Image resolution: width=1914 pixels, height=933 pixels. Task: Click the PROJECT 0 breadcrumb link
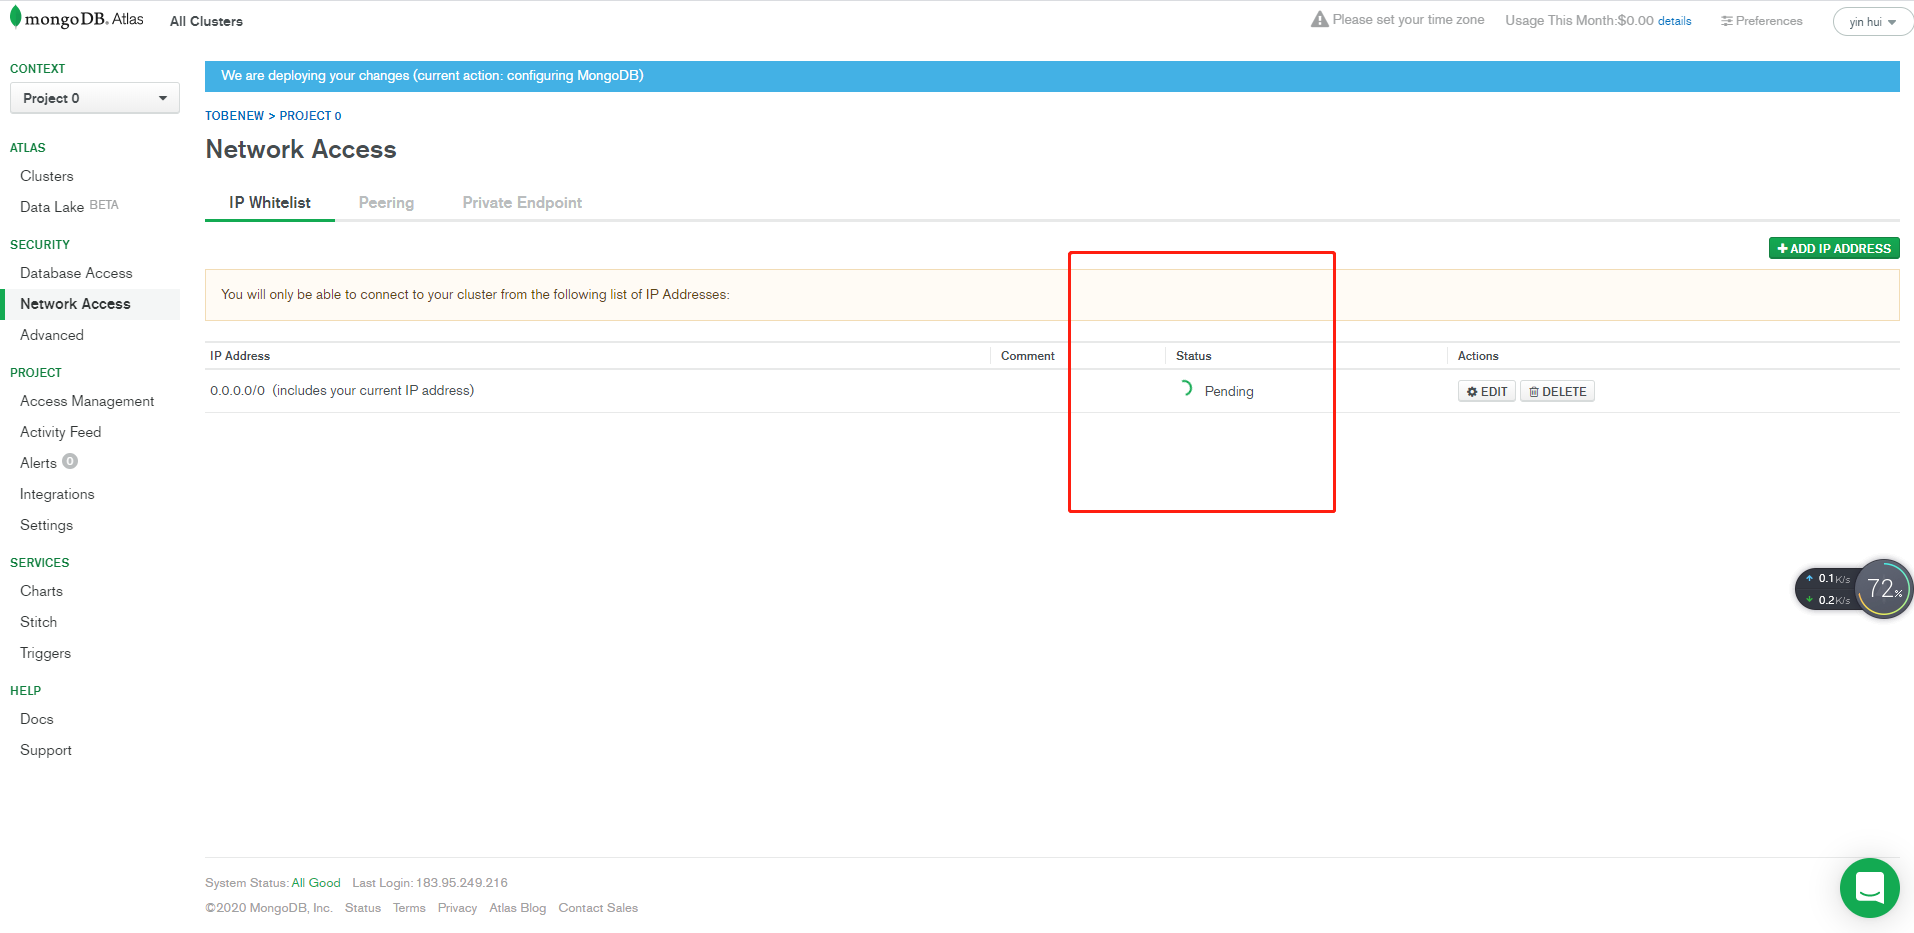310,116
